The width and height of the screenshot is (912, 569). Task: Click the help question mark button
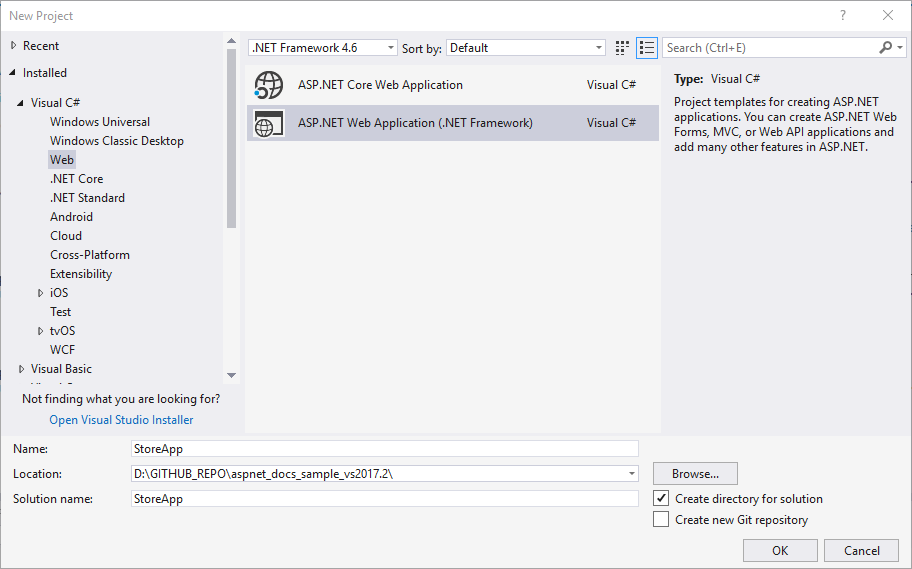pos(843,15)
